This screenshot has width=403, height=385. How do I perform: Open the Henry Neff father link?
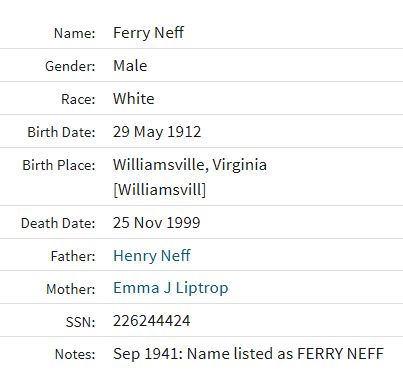[x=152, y=256]
